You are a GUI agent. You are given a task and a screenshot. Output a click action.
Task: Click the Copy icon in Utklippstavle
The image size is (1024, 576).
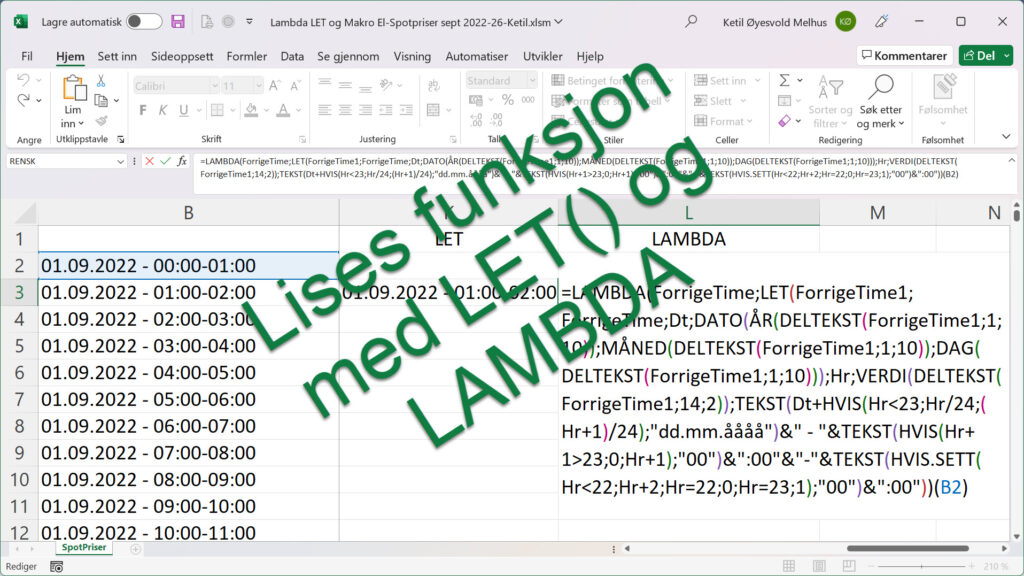point(101,101)
